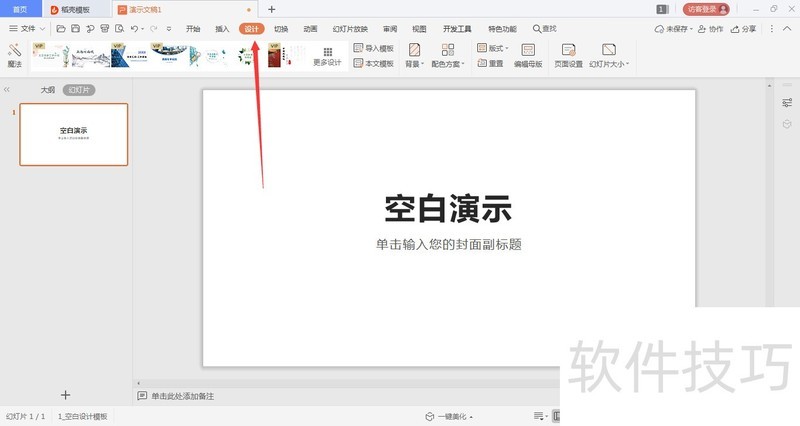Open the 文件 file menu dropdown

point(28,29)
